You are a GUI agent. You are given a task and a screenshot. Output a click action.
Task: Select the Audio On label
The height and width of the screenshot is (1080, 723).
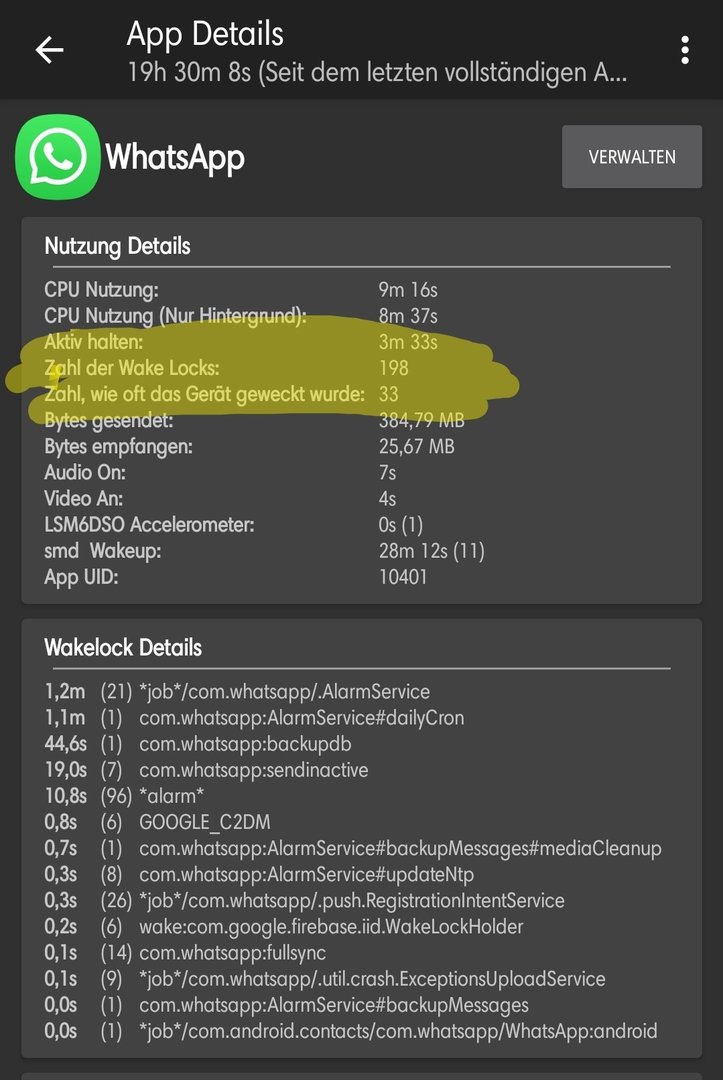[85, 472]
